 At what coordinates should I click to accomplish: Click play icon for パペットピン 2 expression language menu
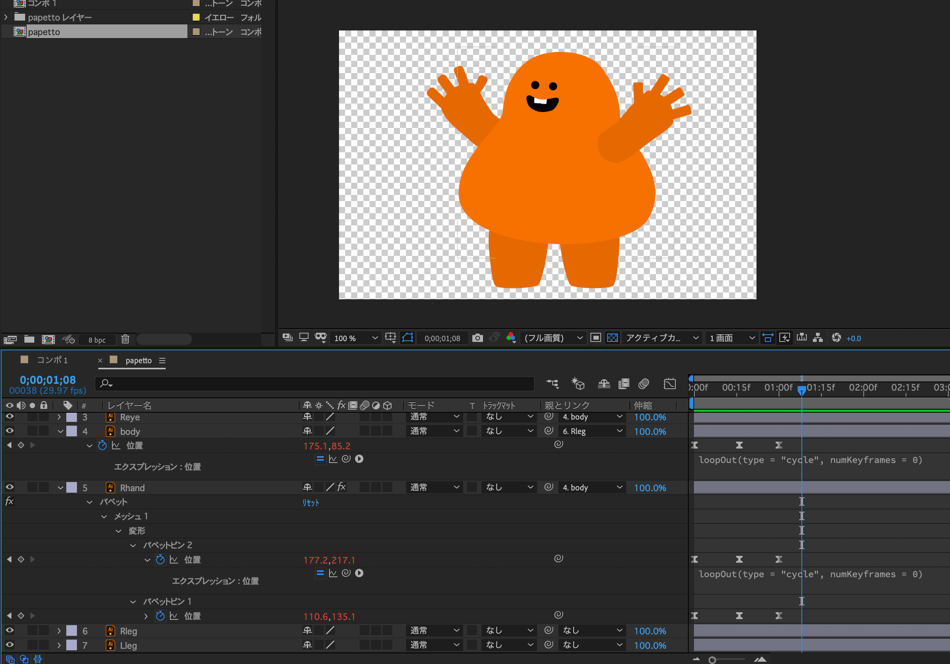coord(359,574)
